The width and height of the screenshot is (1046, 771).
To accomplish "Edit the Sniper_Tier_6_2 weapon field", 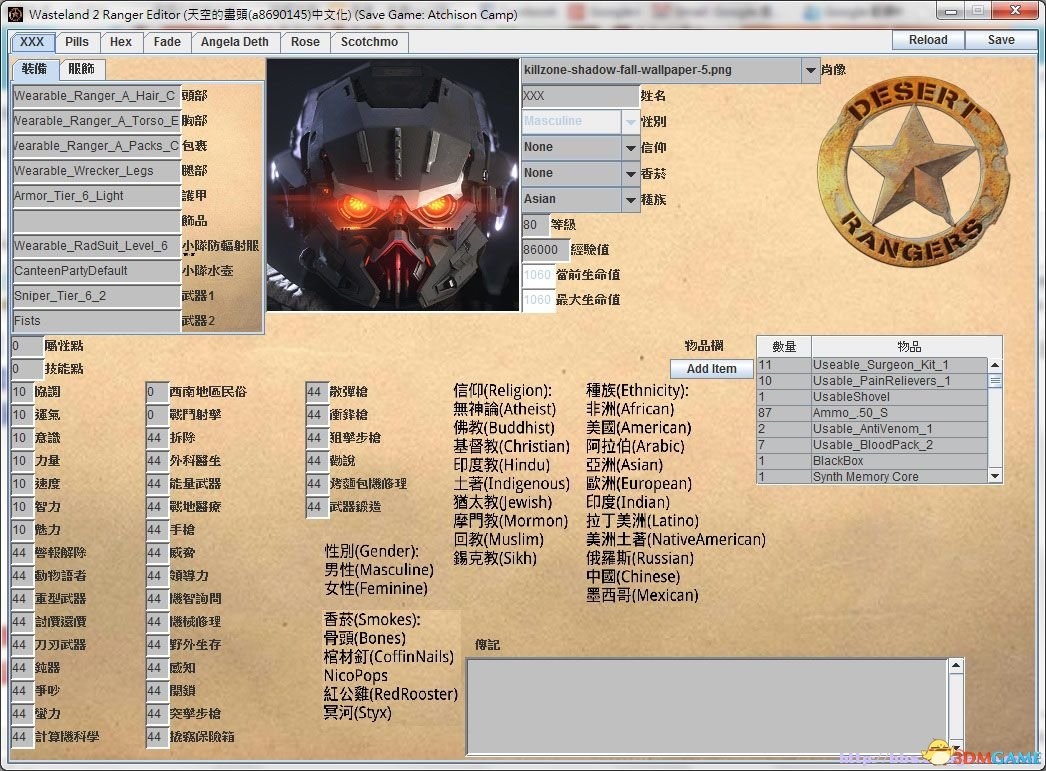I will coord(96,296).
